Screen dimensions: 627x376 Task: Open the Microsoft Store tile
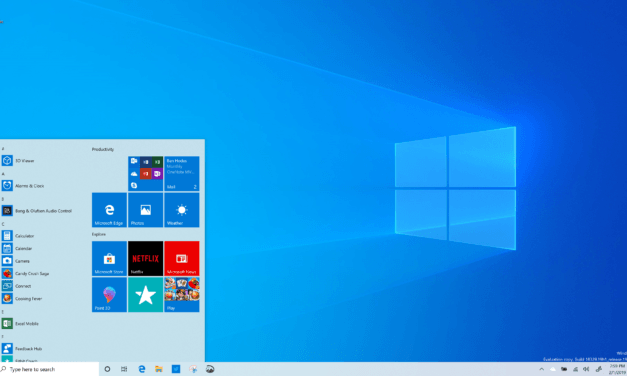point(109,258)
